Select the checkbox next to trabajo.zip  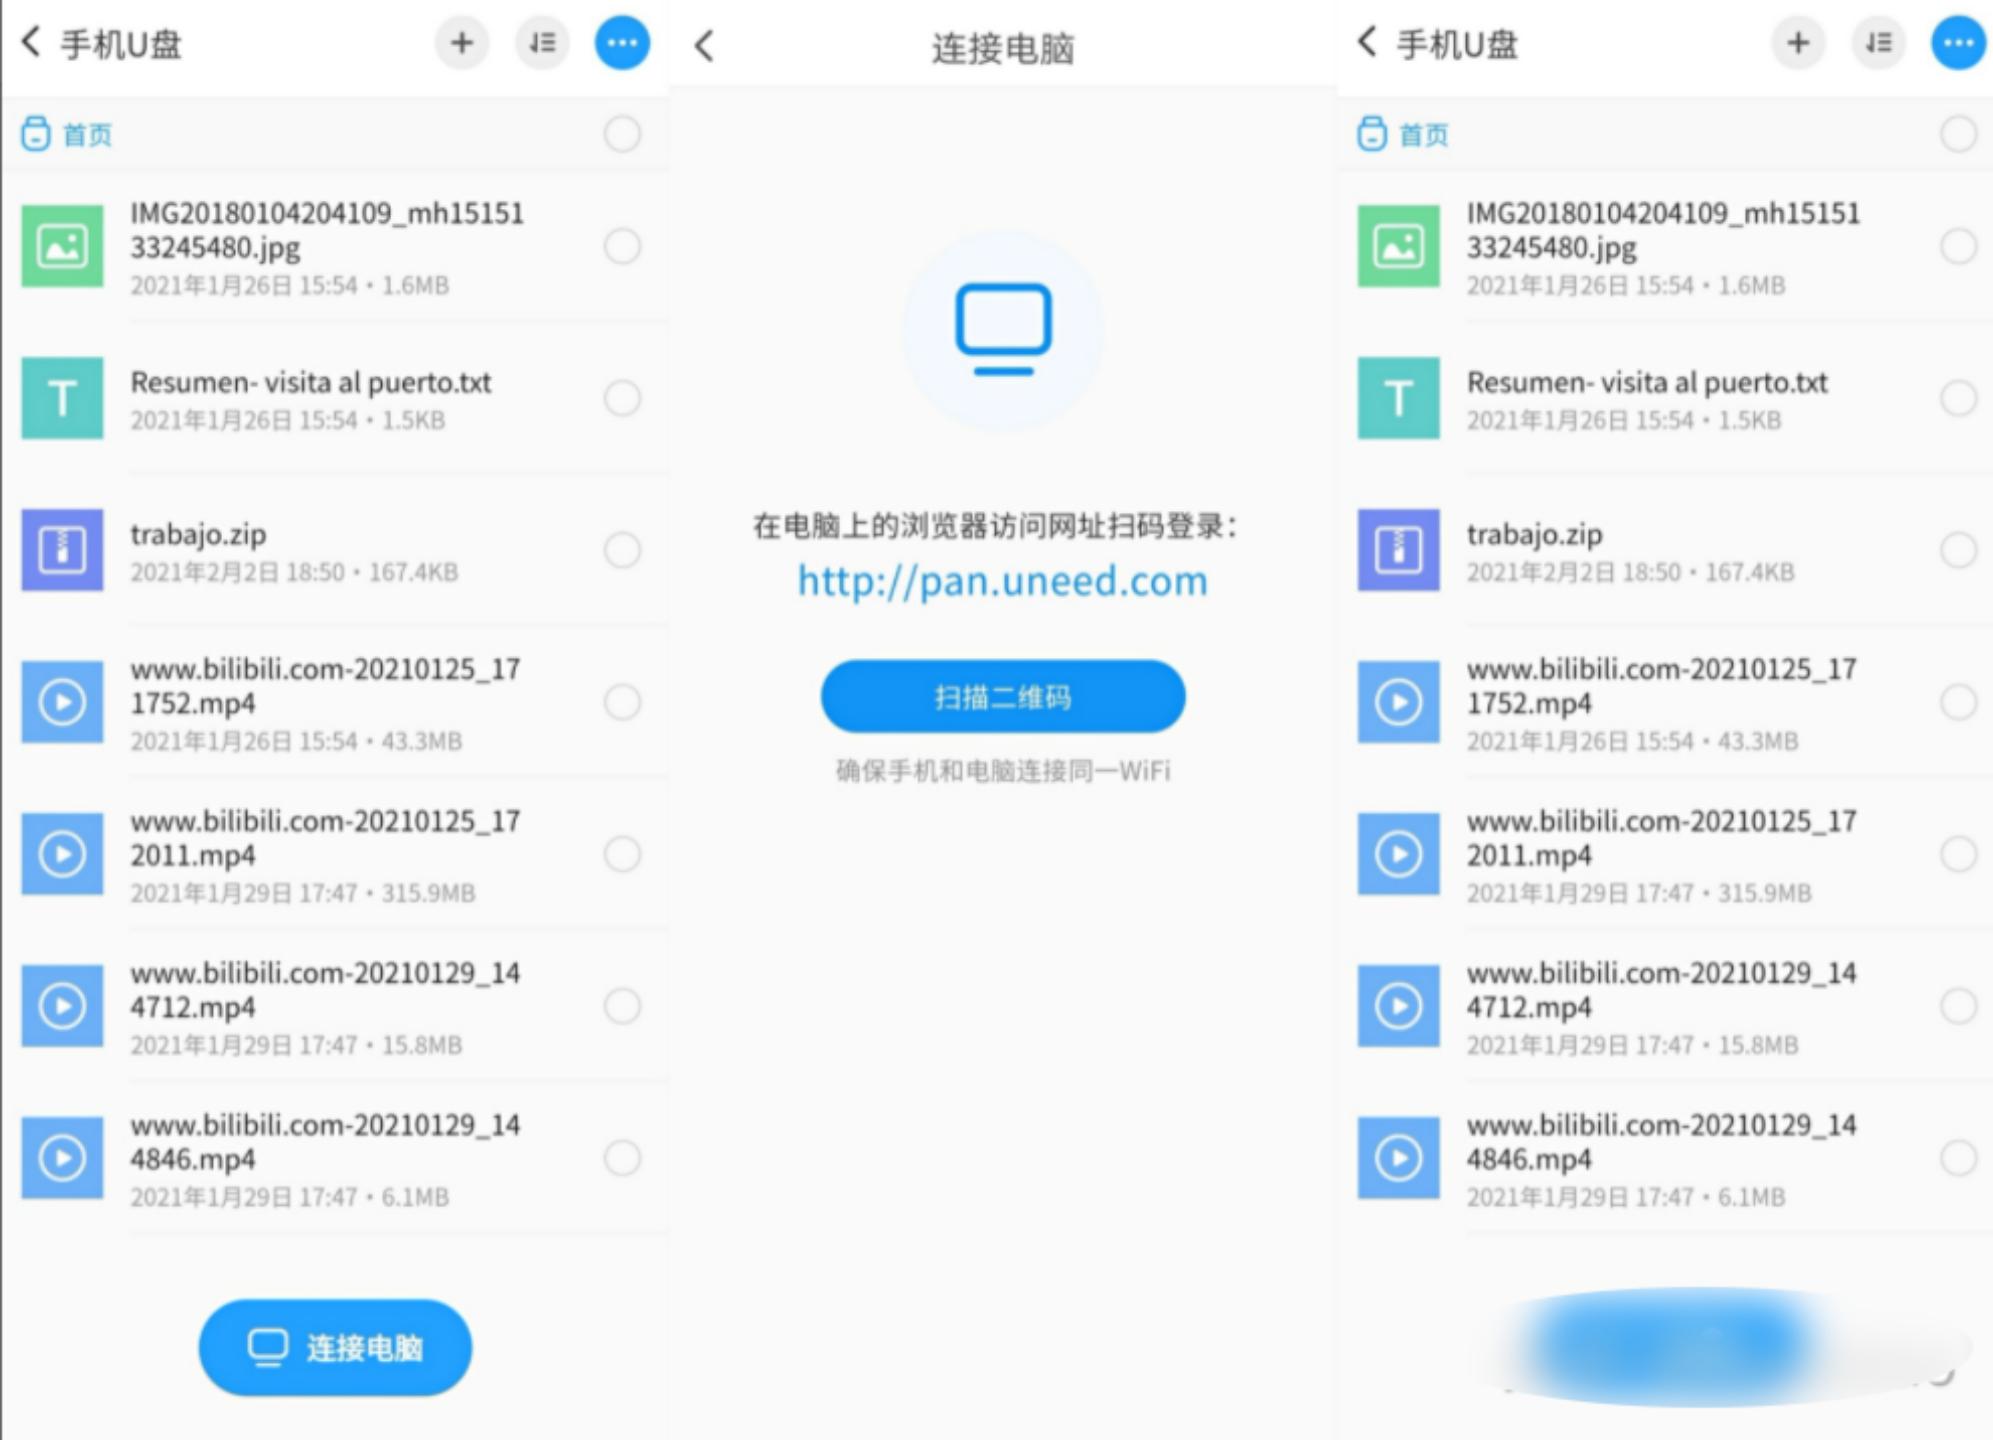(623, 551)
